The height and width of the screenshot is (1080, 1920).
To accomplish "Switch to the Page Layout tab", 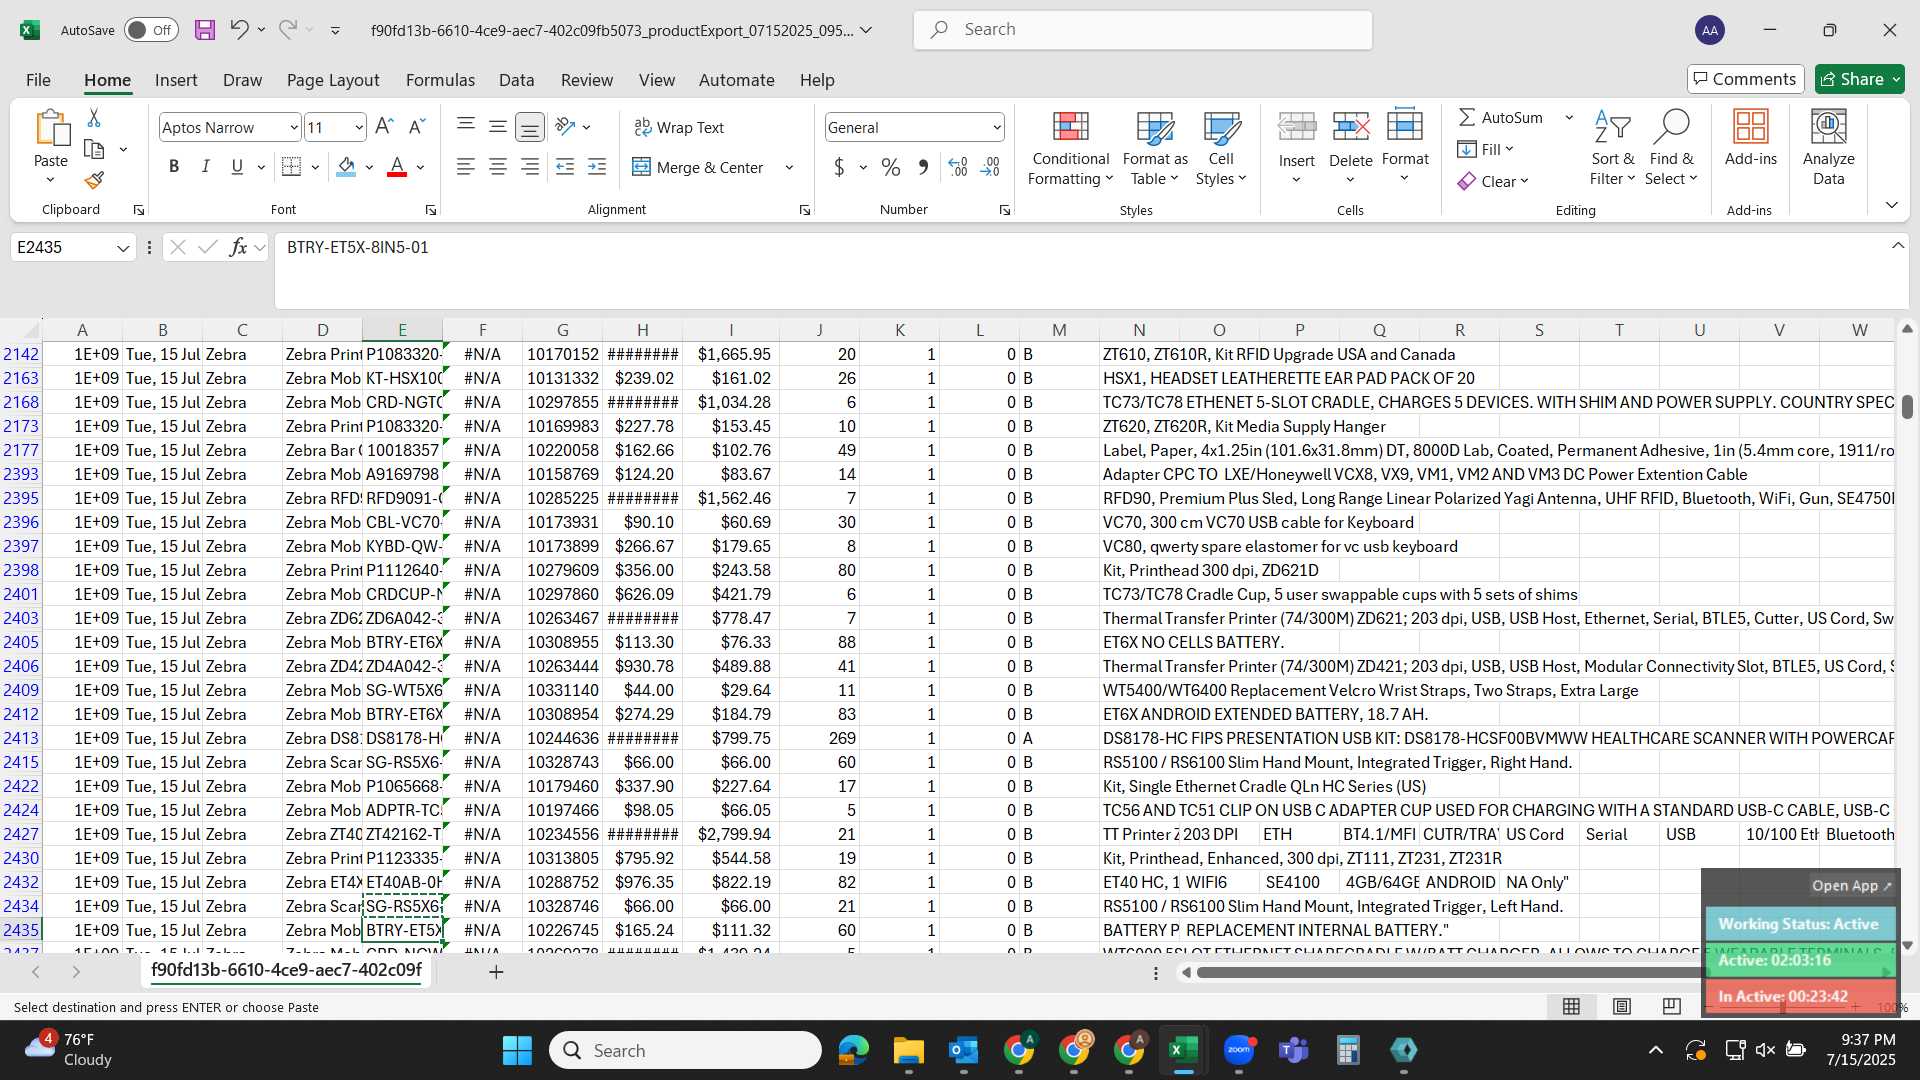I will (x=333, y=80).
